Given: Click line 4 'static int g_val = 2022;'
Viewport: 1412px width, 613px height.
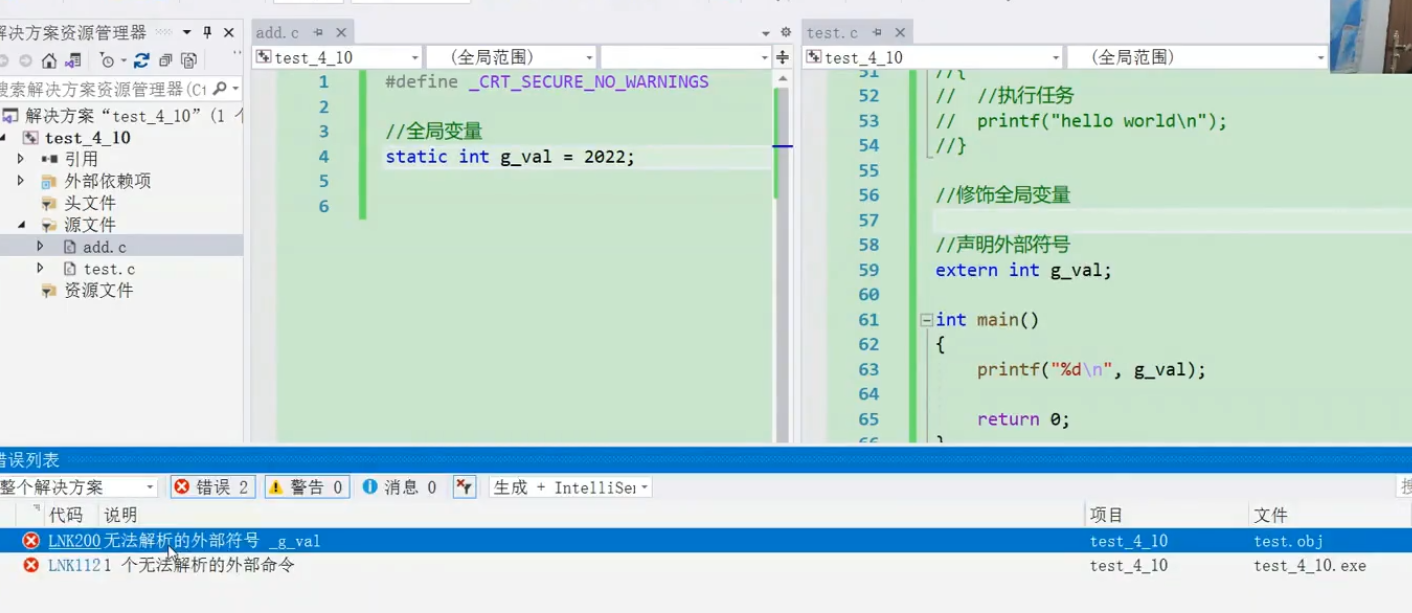Looking at the screenshot, I should 510,156.
